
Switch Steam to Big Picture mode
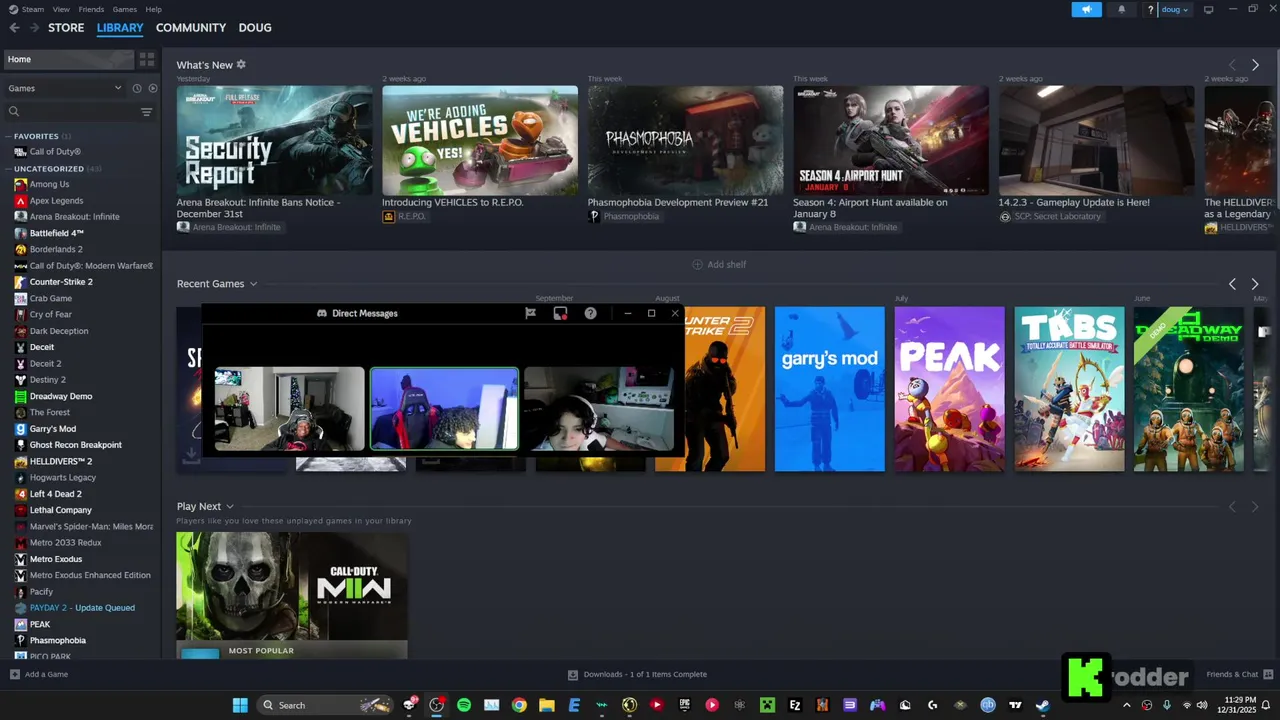point(1208,9)
